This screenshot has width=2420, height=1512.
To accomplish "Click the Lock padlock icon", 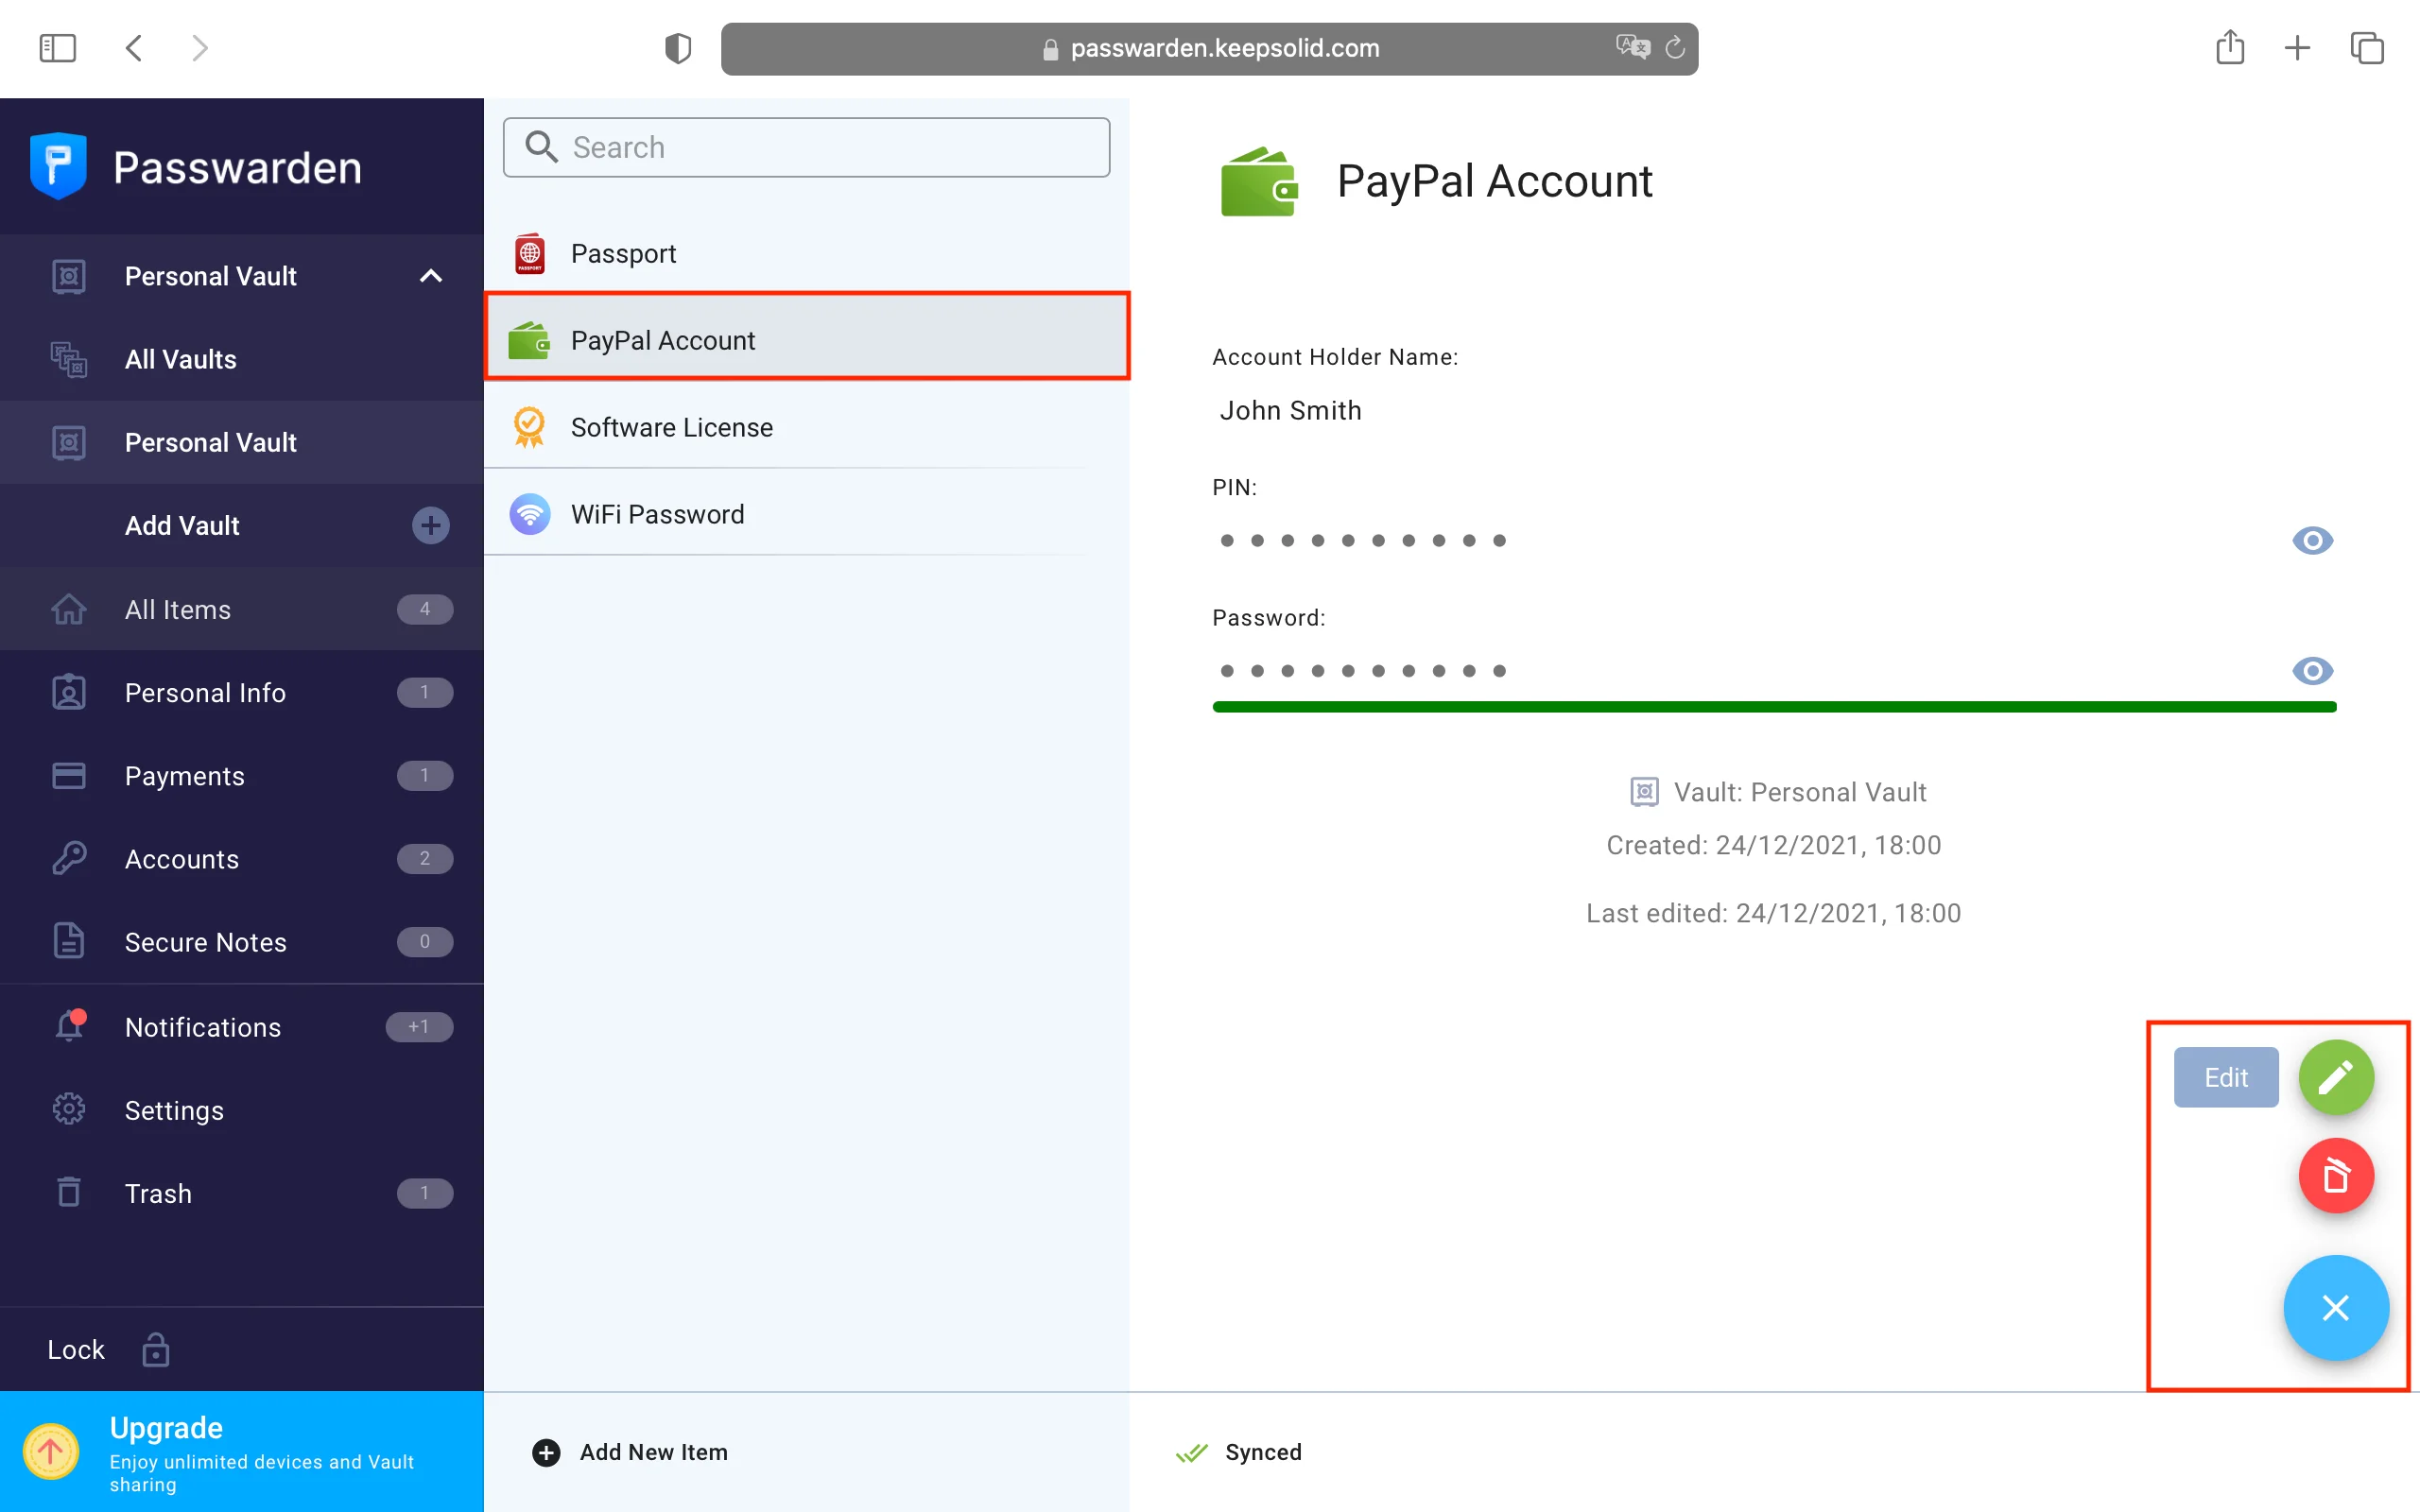I will pos(155,1349).
